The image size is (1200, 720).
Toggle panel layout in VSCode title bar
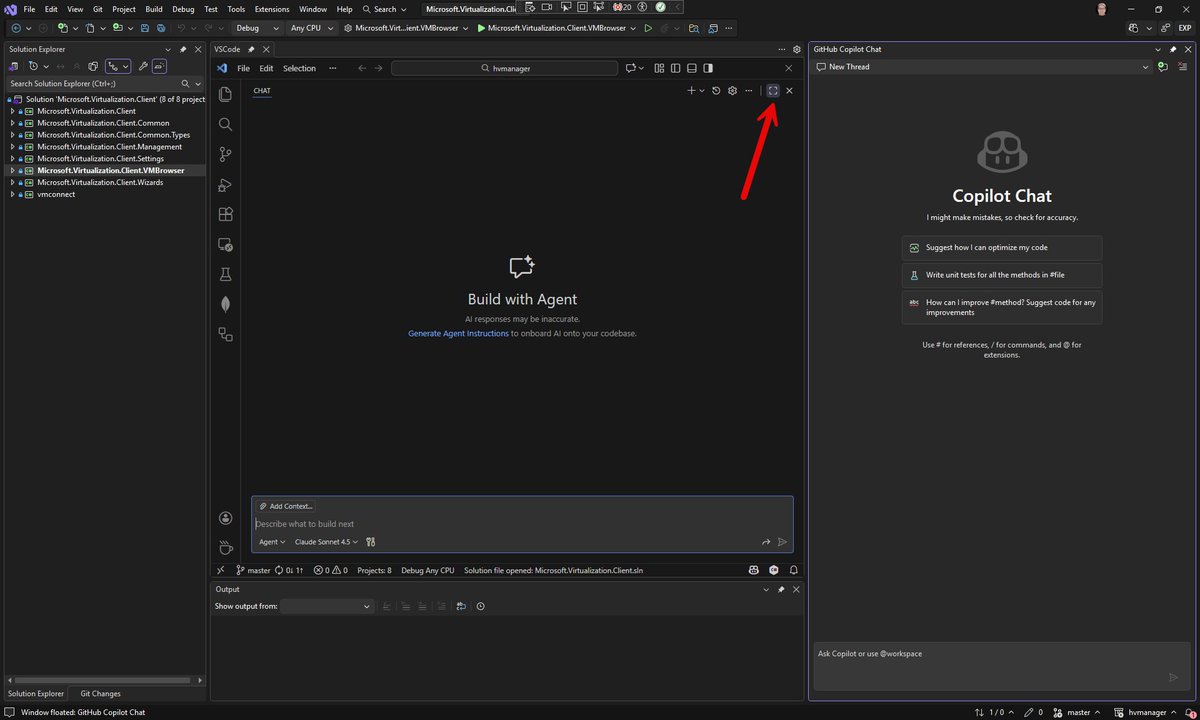(x=692, y=68)
